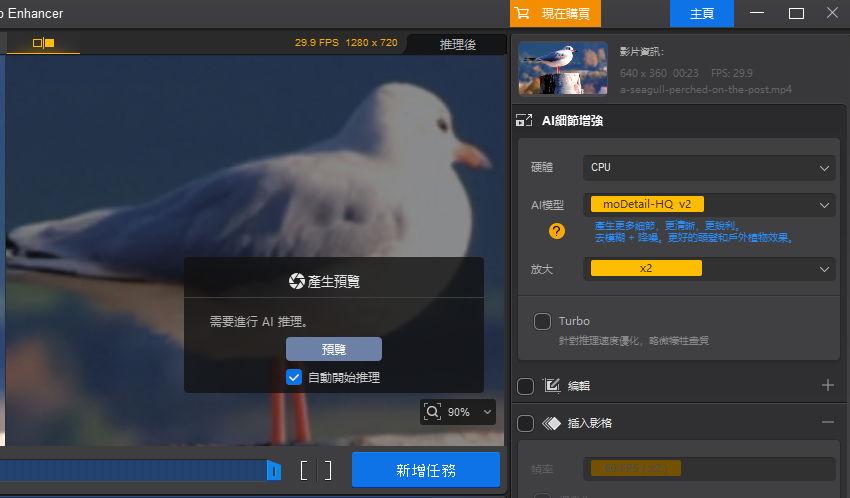This screenshot has width=850, height=498.
Task: Maximize the application window
Action: 796,13
